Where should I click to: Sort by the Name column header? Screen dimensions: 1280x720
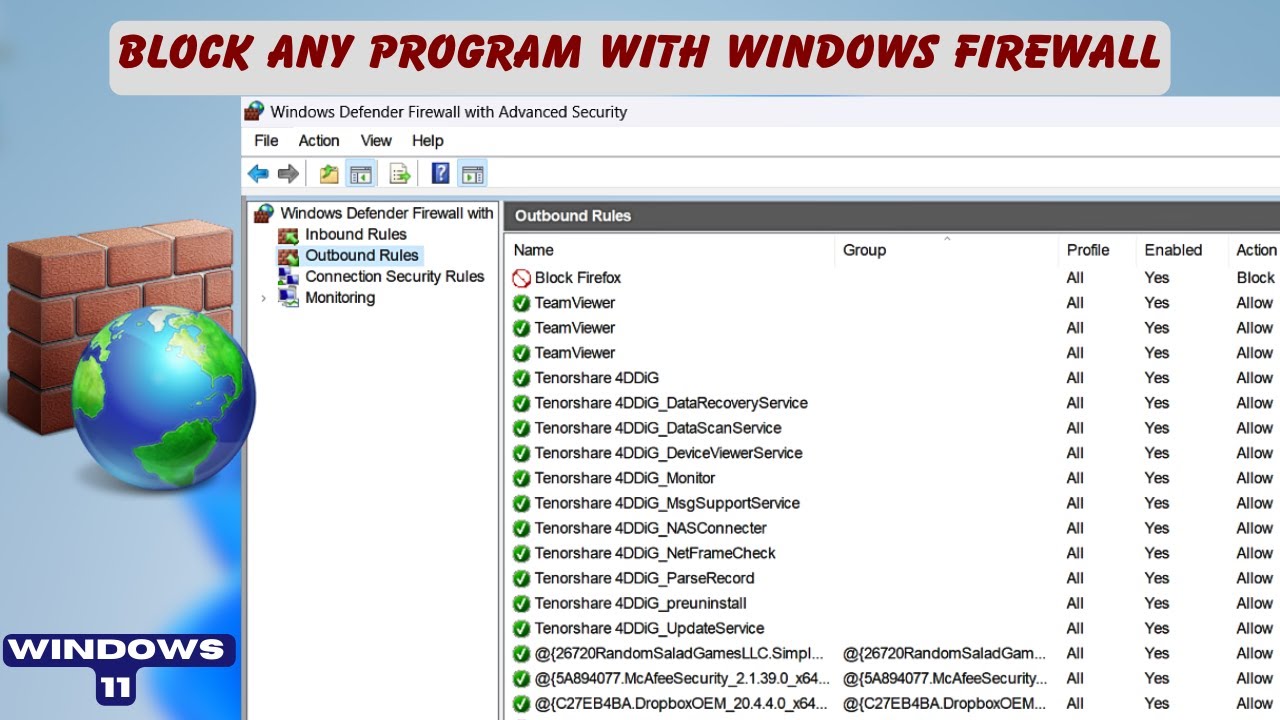669,250
